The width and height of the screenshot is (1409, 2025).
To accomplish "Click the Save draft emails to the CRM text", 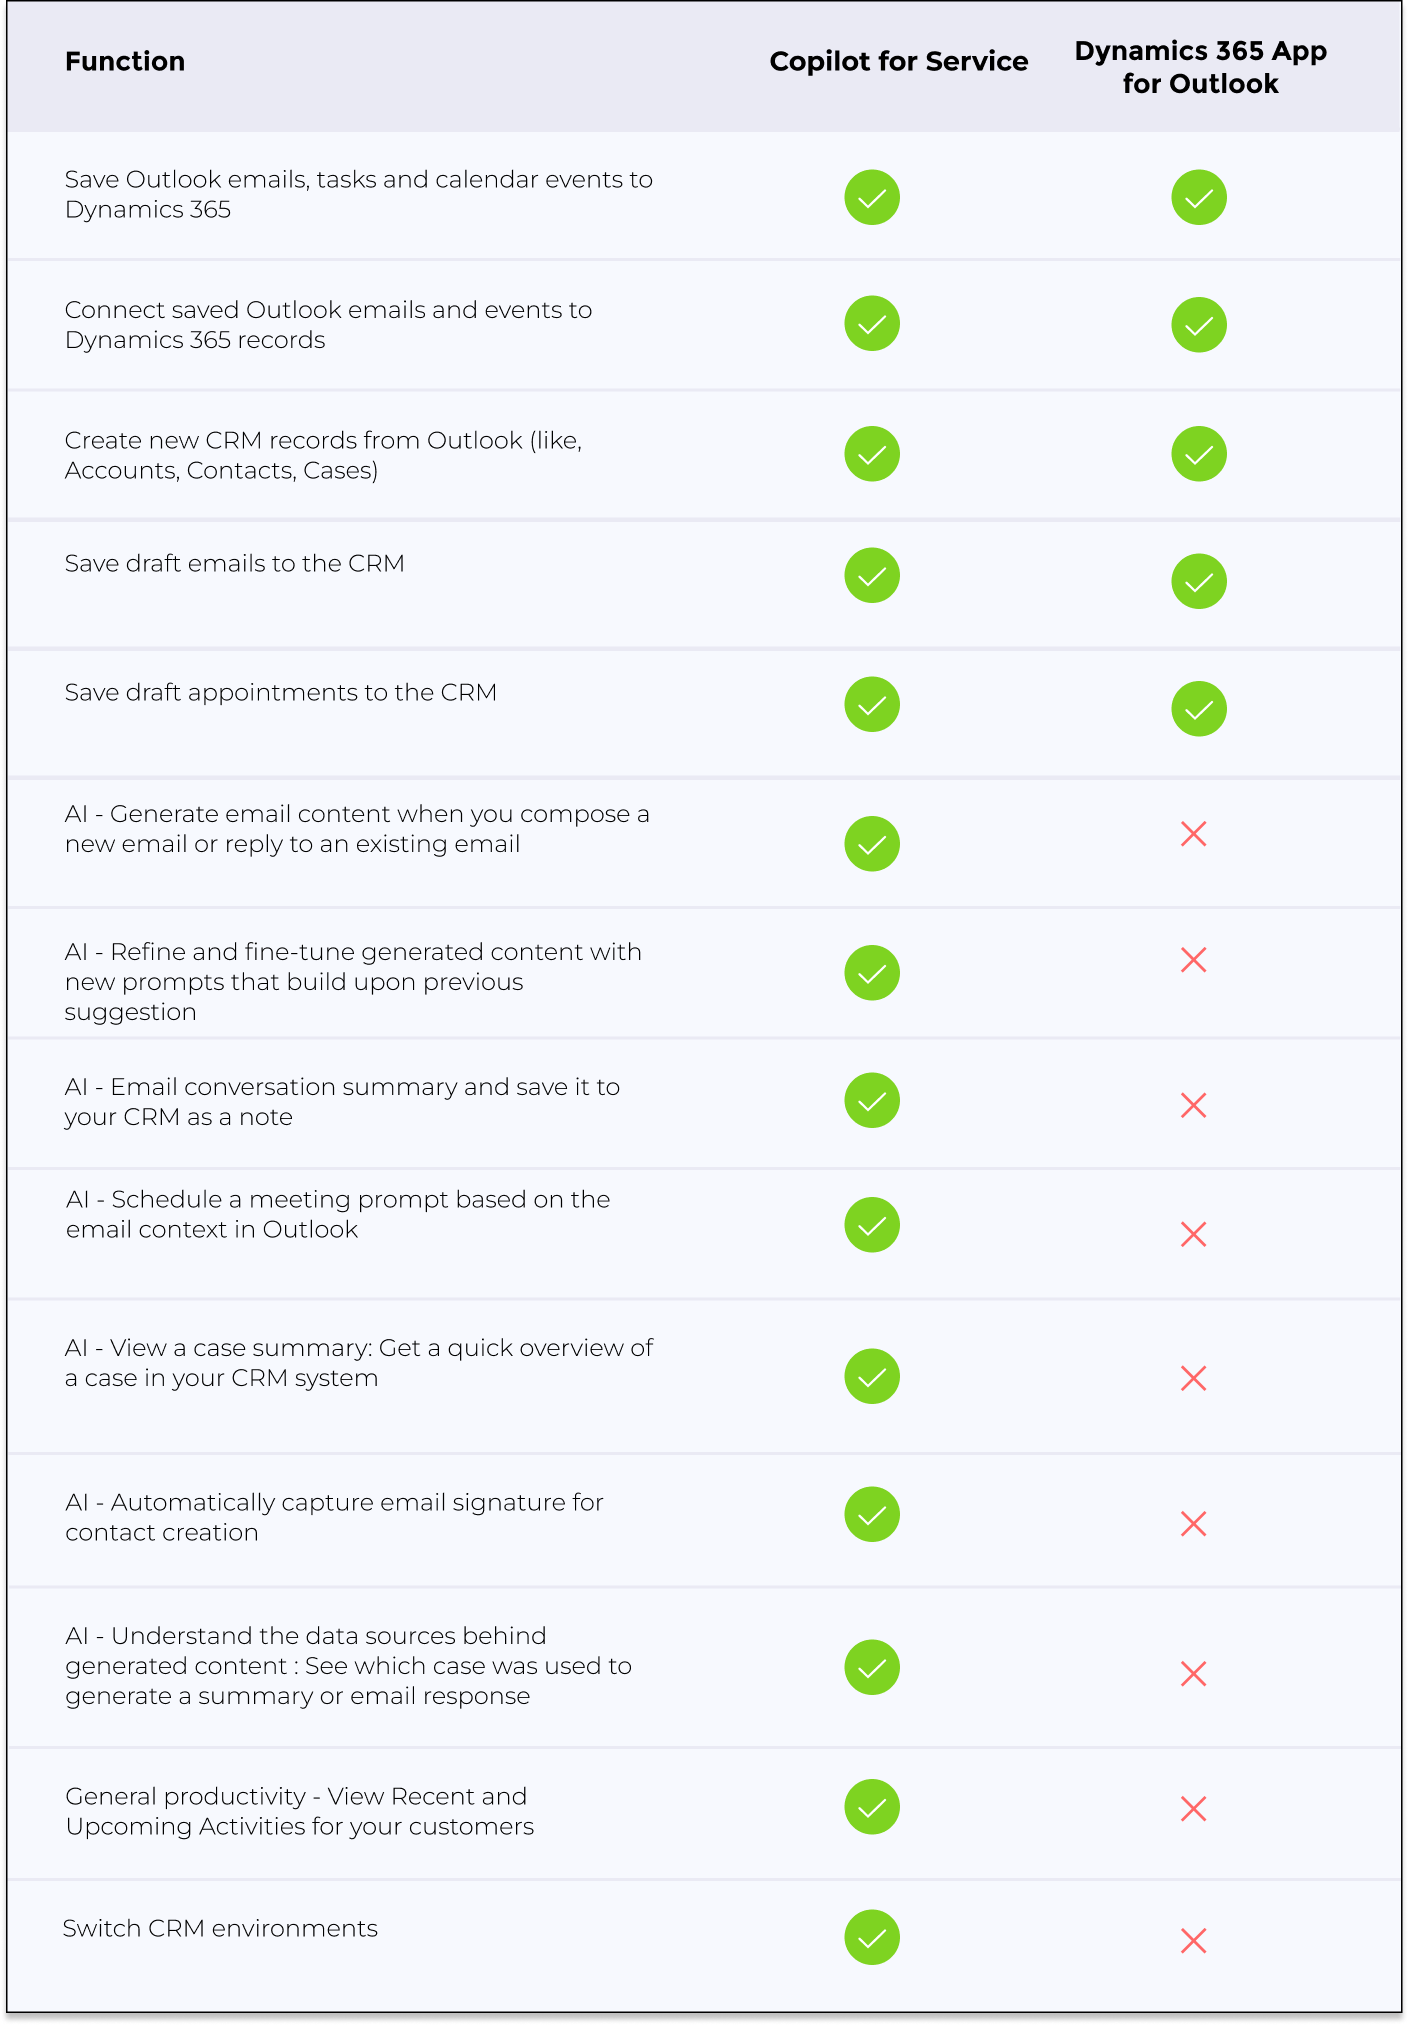I will coord(235,564).
